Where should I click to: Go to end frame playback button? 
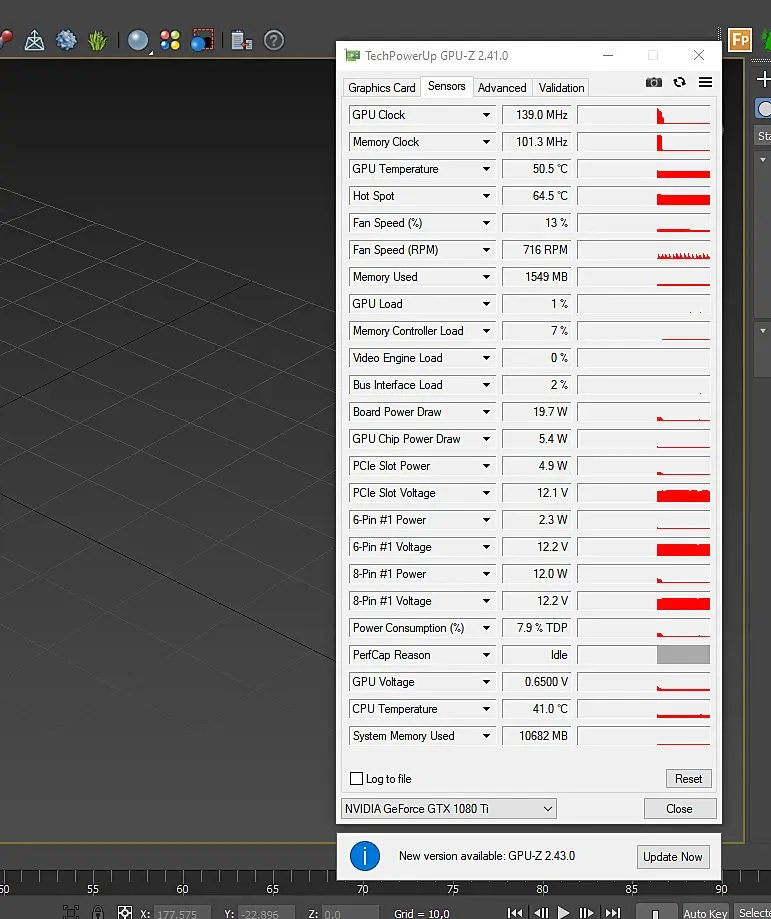[x=613, y=913]
